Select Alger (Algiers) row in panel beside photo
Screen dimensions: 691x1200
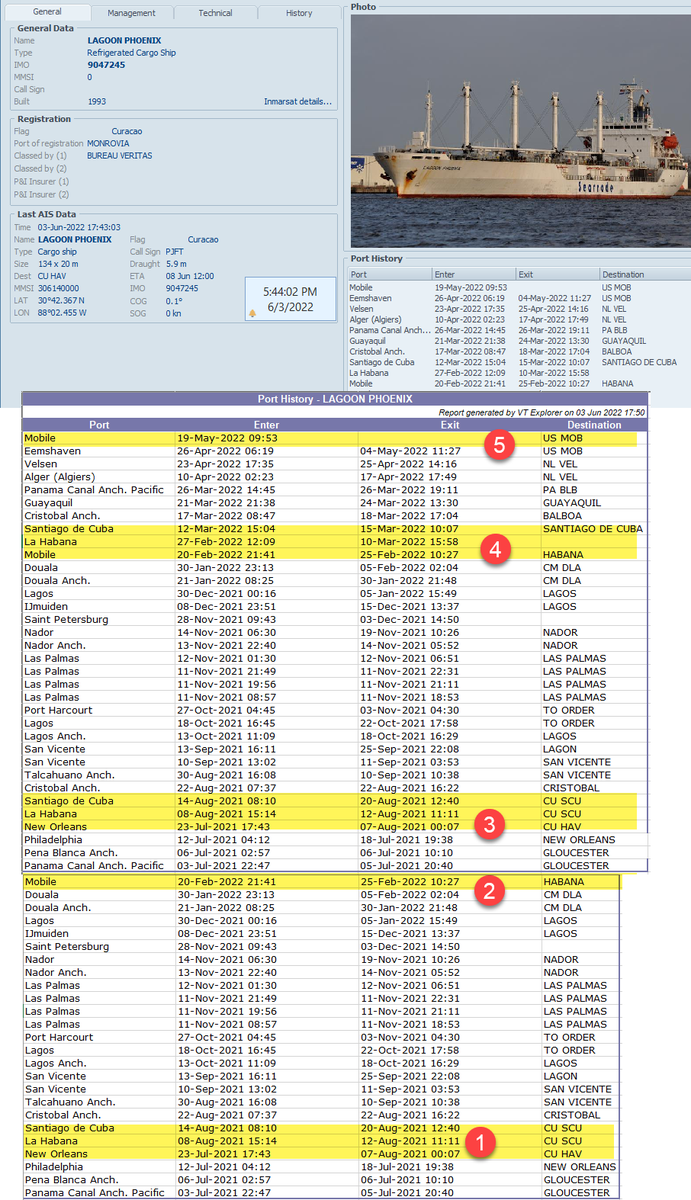click(x=518, y=319)
